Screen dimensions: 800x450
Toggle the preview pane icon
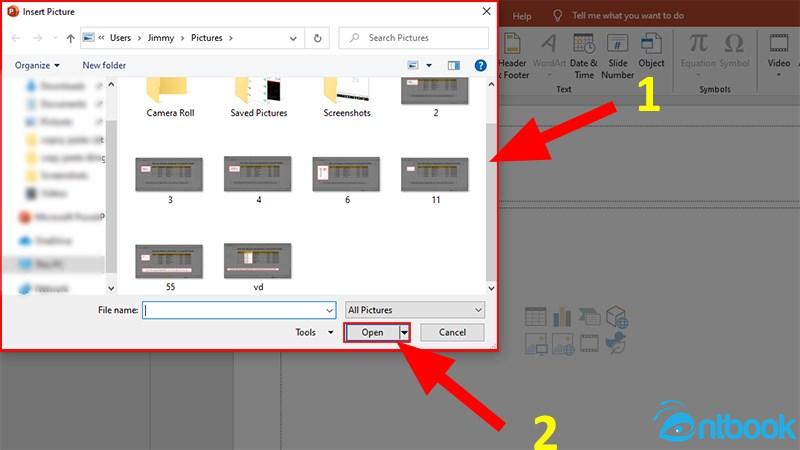coord(453,65)
